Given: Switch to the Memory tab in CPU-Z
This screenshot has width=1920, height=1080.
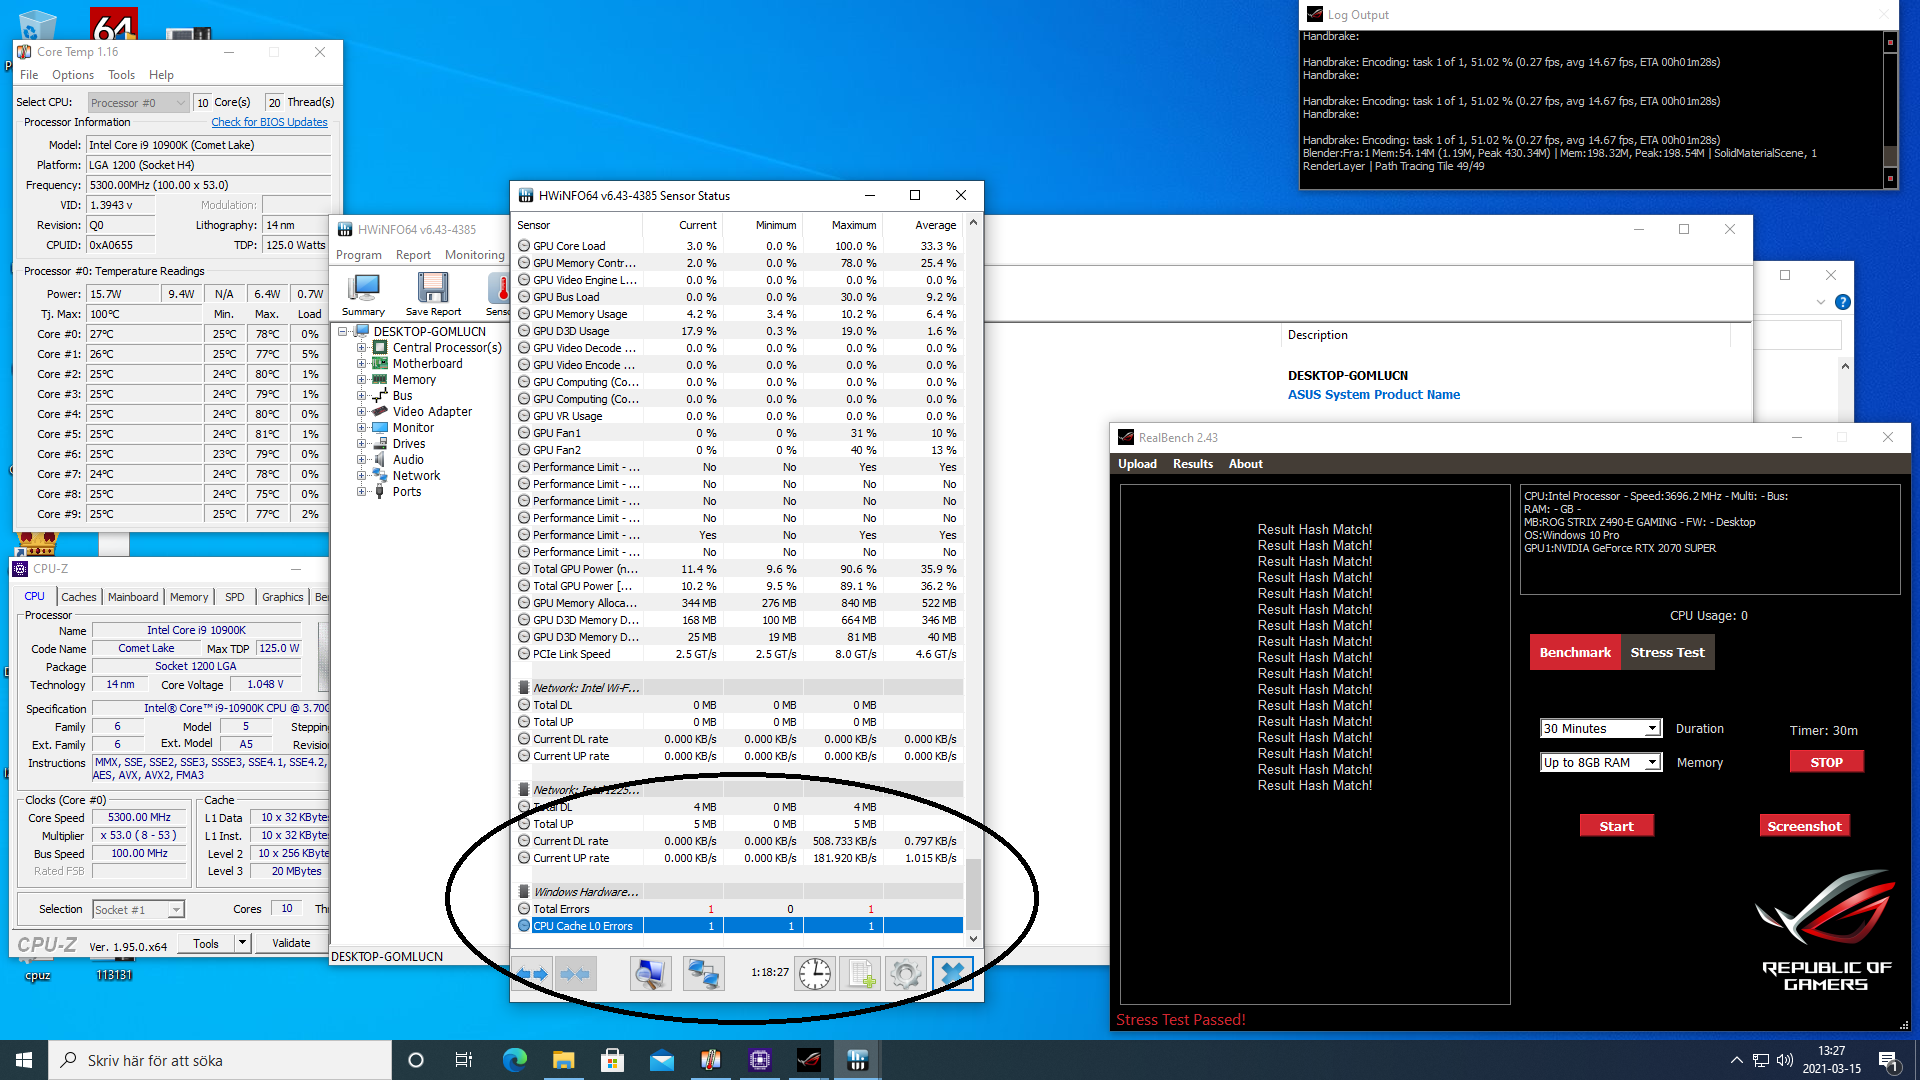Looking at the screenshot, I should [x=189, y=597].
